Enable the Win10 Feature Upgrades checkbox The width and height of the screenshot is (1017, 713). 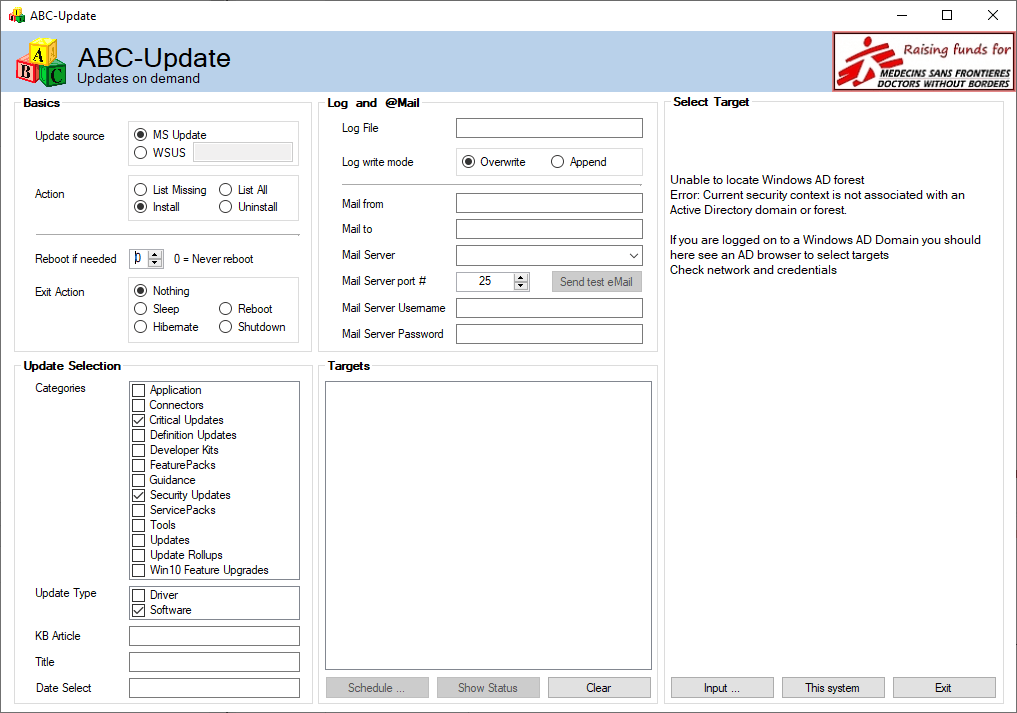(139, 570)
